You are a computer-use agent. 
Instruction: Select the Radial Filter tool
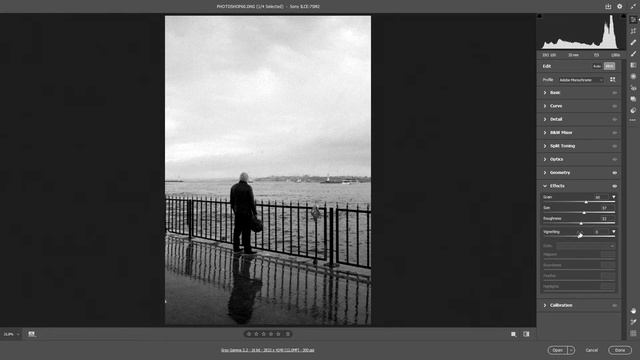click(633, 76)
